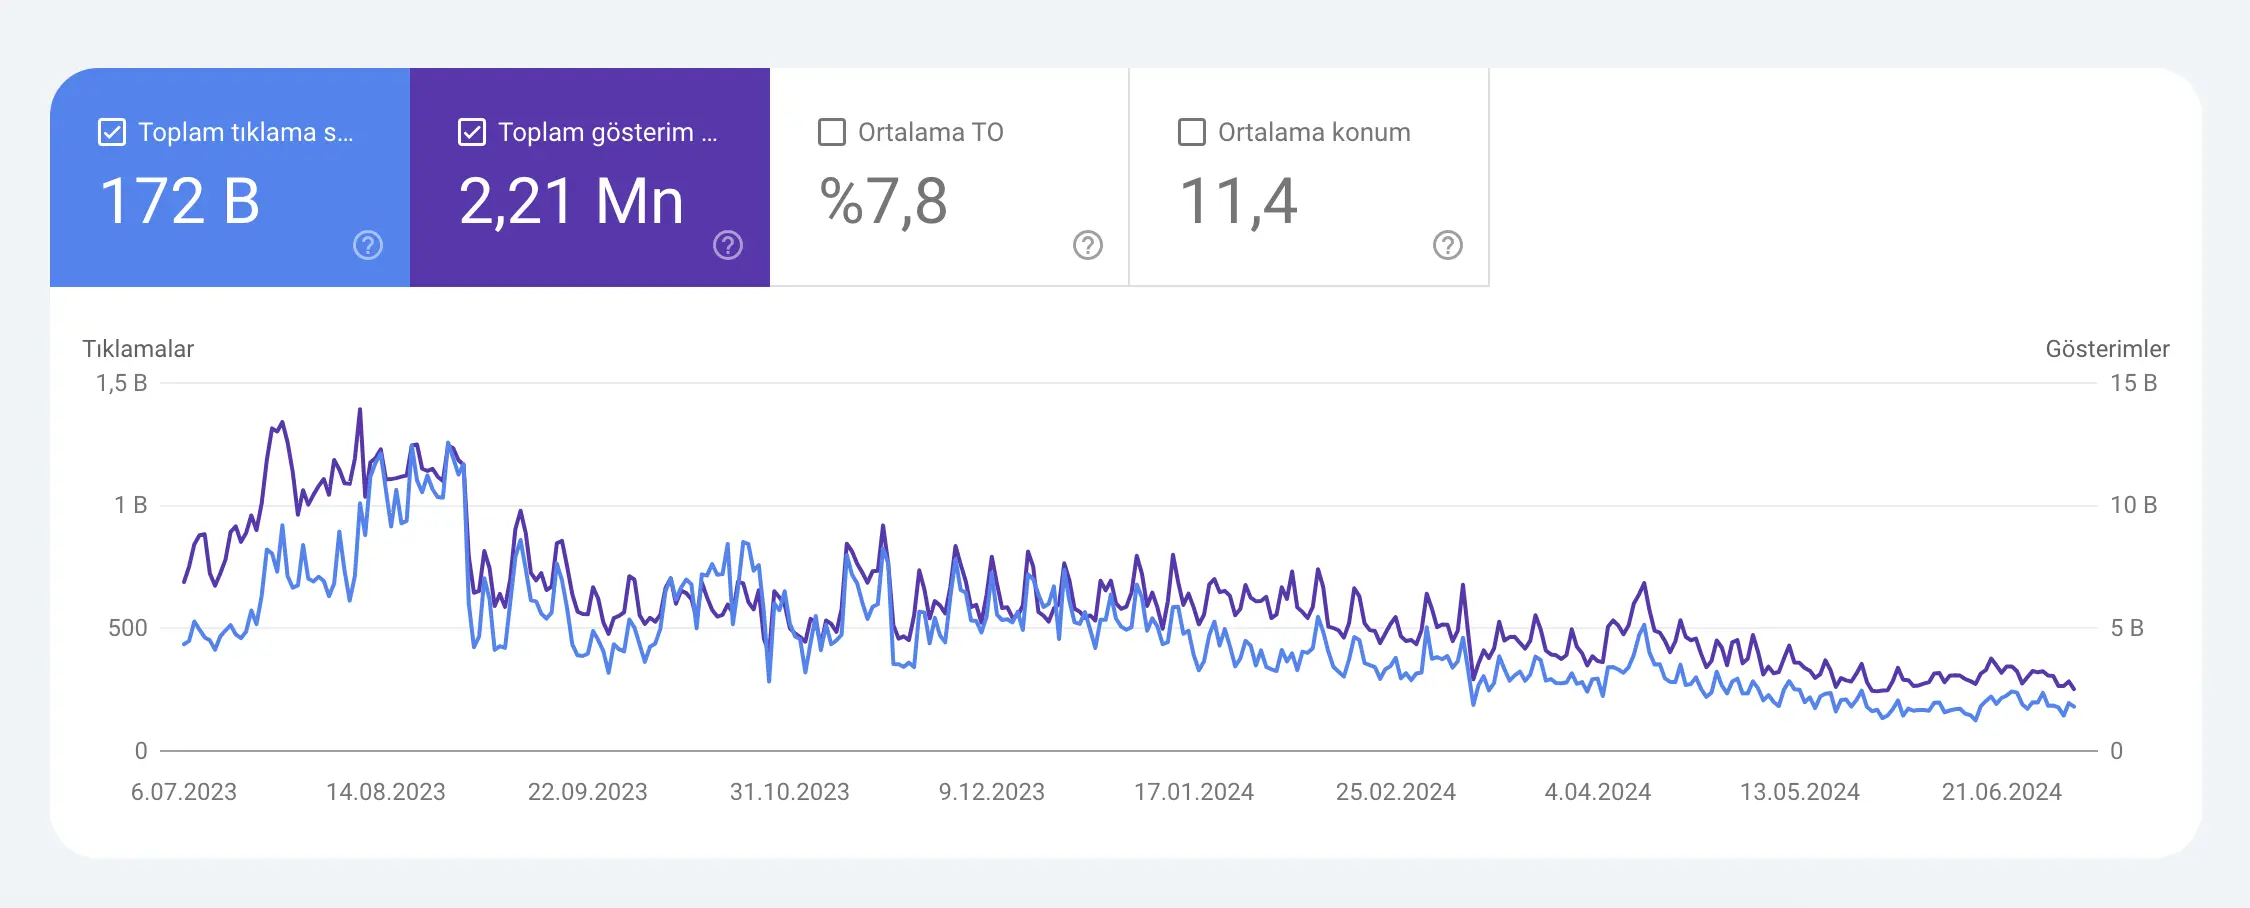Click the %7,8 average CTR value
This screenshot has width=2250, height=908.
coord(883,201)
